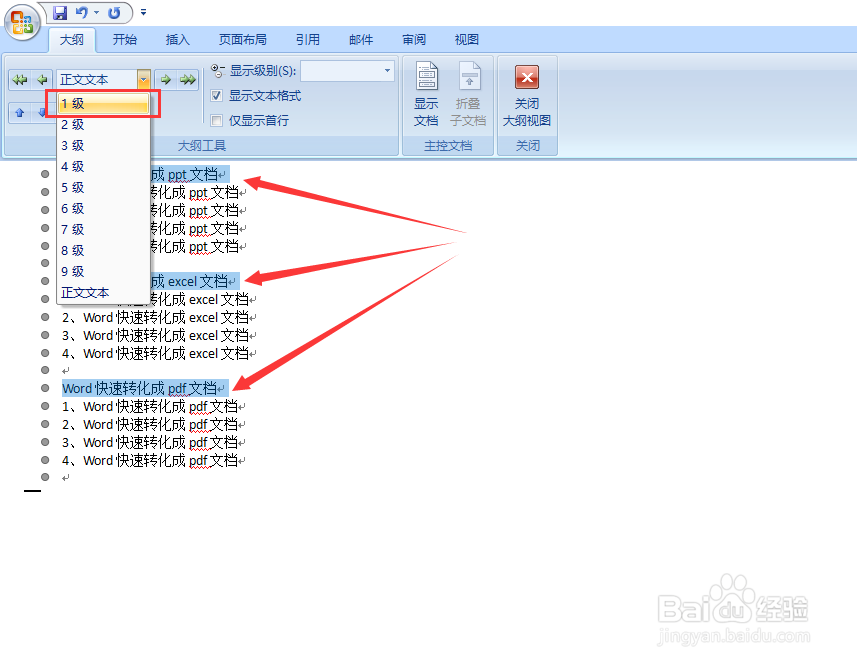Image resolution: width=857 pixels, height=665 pixels.
Task: Open the 邮件 ribbon tab
Action: (x=361, y=39)
